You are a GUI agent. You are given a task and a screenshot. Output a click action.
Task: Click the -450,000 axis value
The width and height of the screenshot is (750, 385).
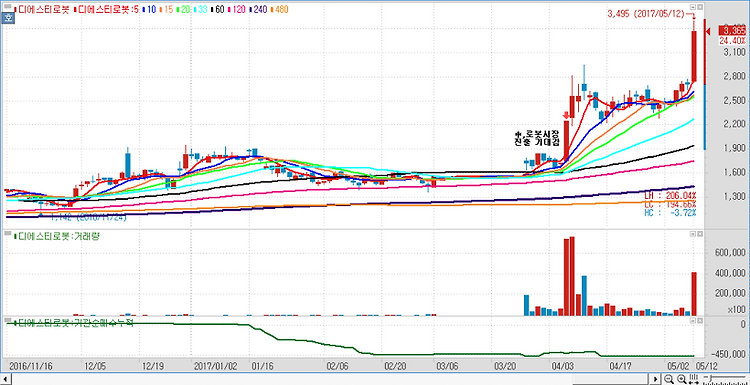[729, 354]
